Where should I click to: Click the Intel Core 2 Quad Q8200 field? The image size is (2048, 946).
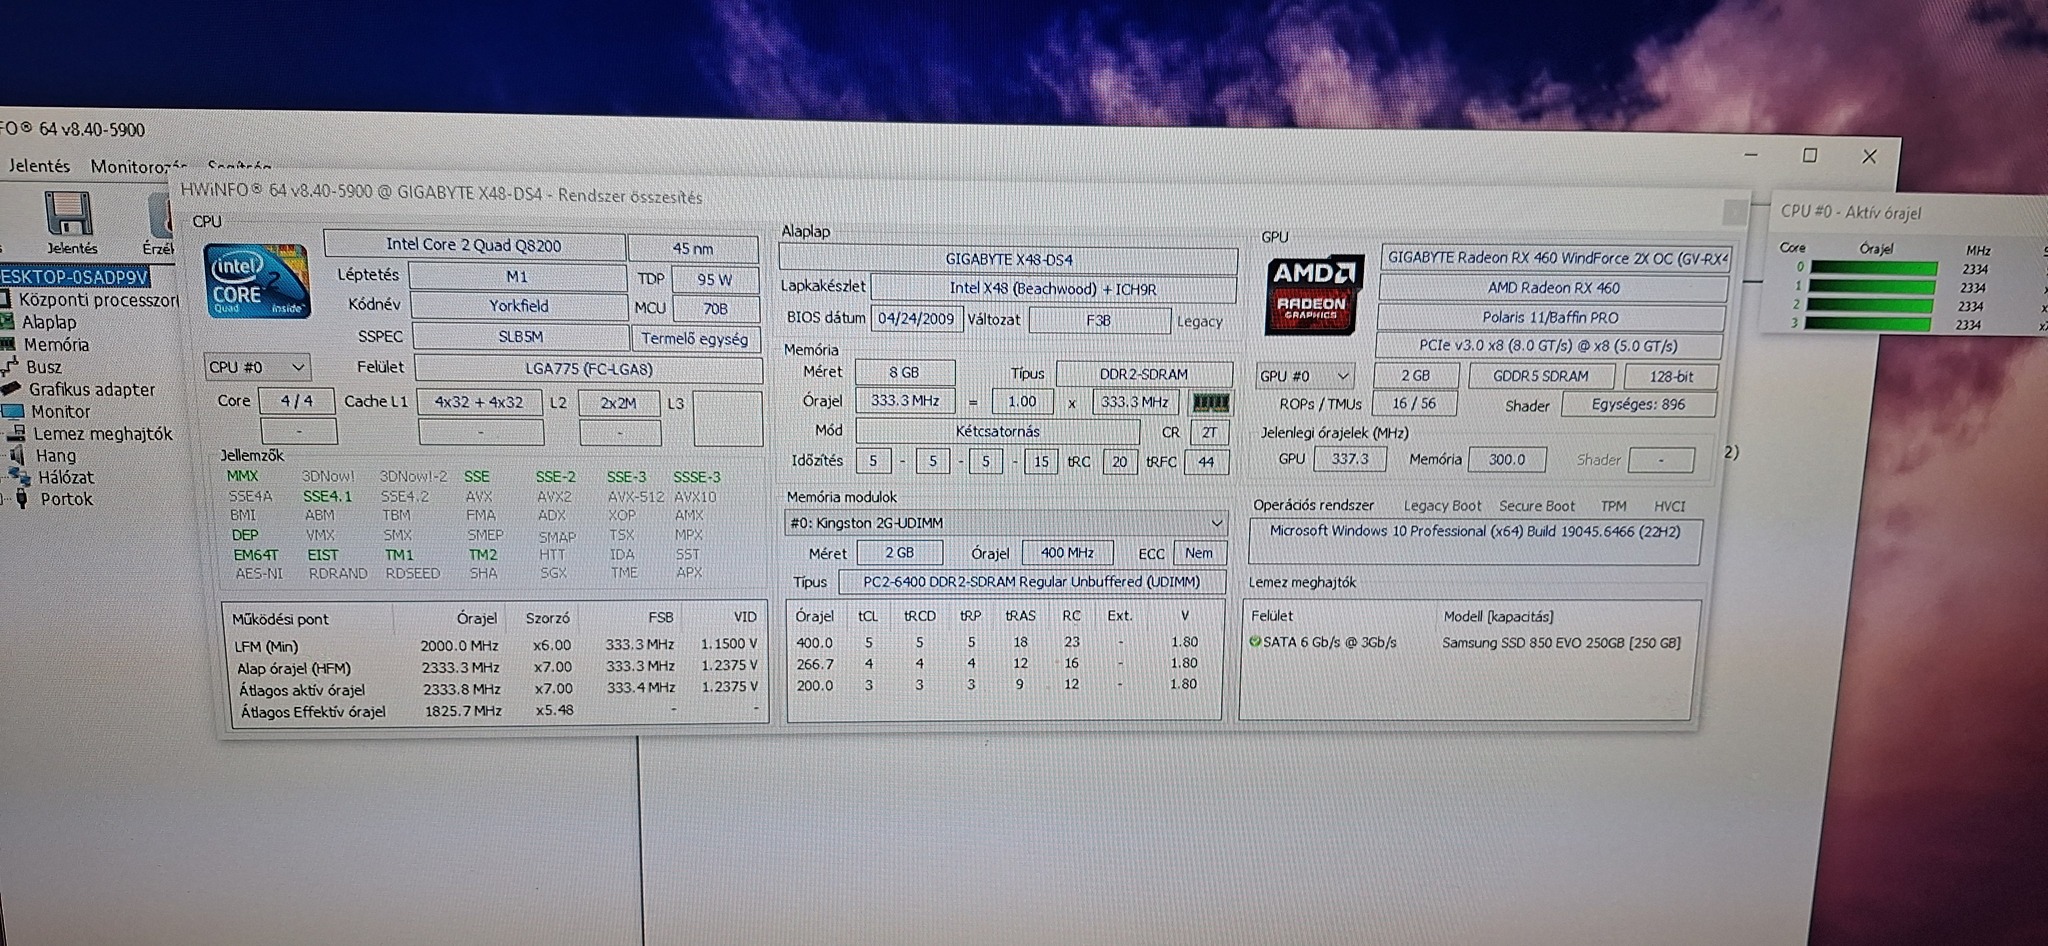(x=474, y=245)
